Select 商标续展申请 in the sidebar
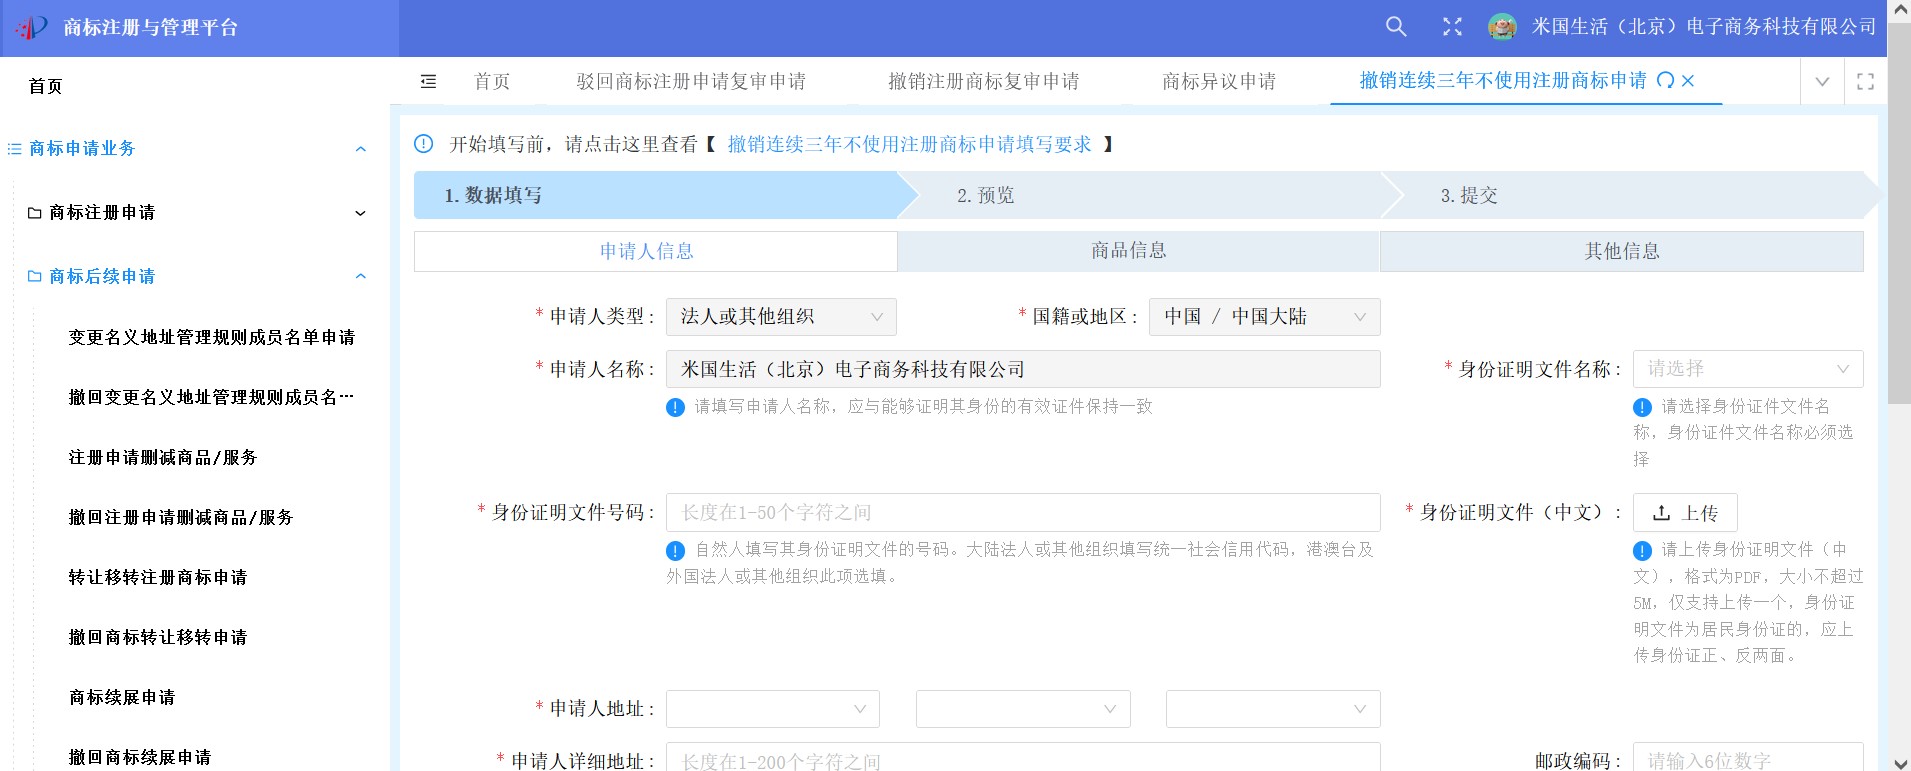 (x=122, y=698)
